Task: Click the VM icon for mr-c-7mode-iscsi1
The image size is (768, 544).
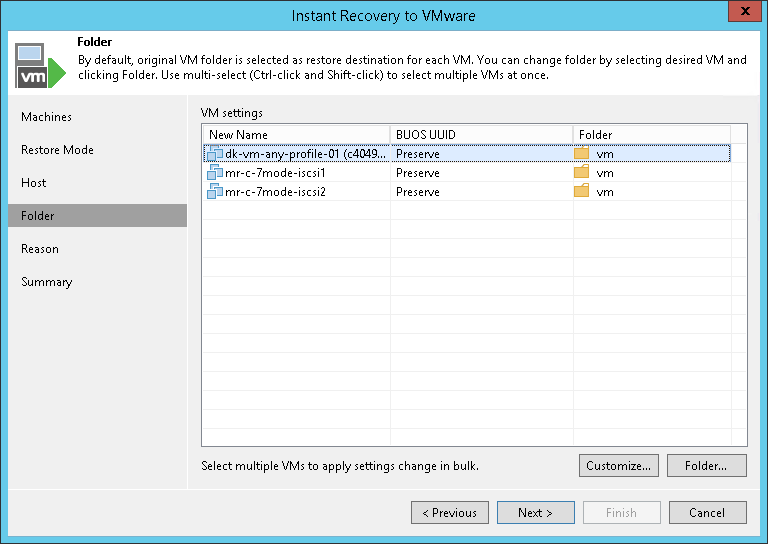Action: click(x=215, y=173)
